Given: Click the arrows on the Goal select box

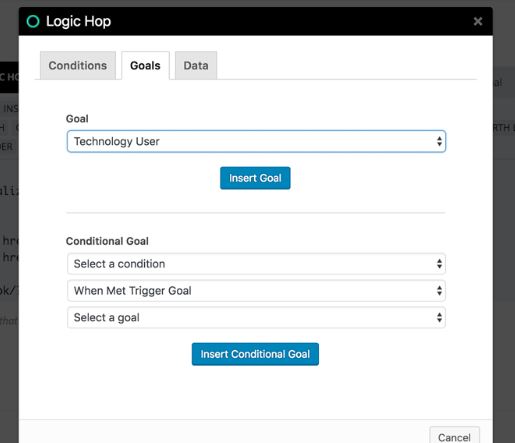Looking at the screenshot, I should pos(439,141).
